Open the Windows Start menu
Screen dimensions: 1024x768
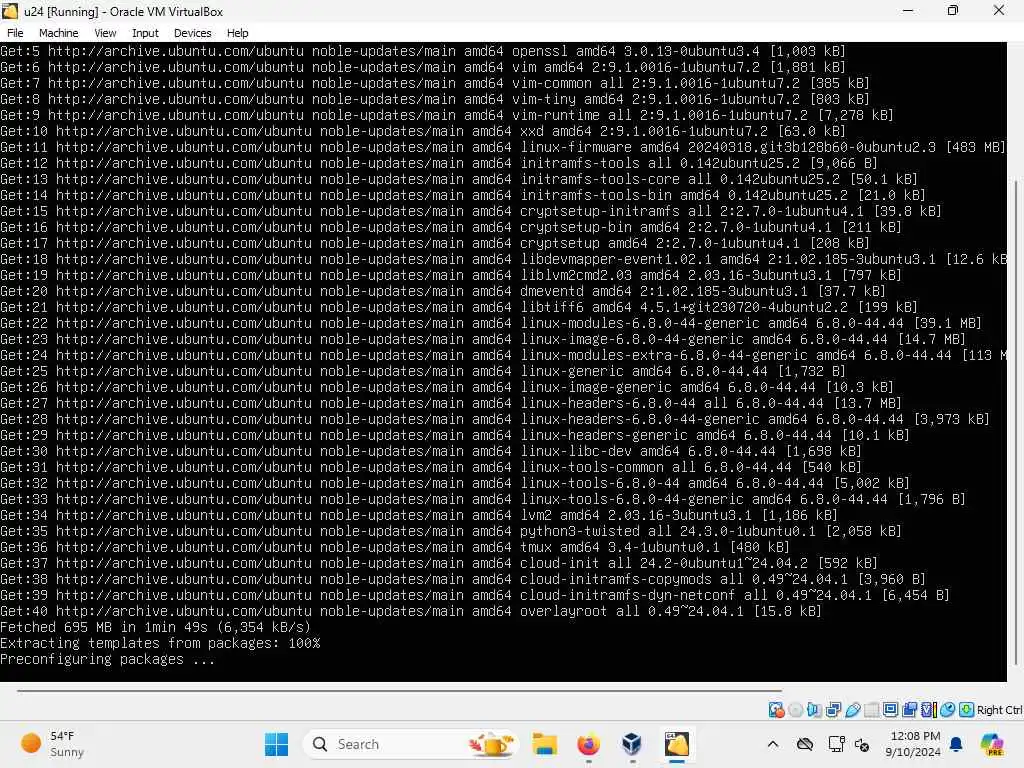tap(276, 744)
